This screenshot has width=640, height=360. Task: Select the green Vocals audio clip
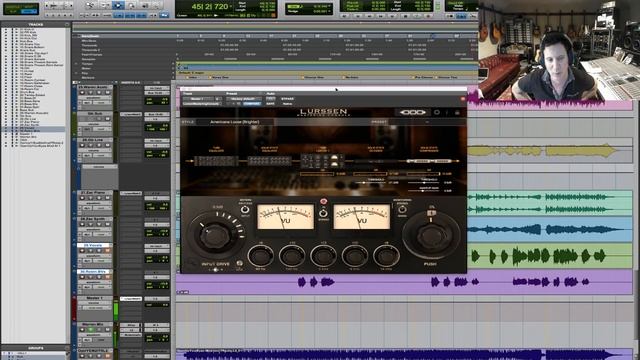[549, 256]
